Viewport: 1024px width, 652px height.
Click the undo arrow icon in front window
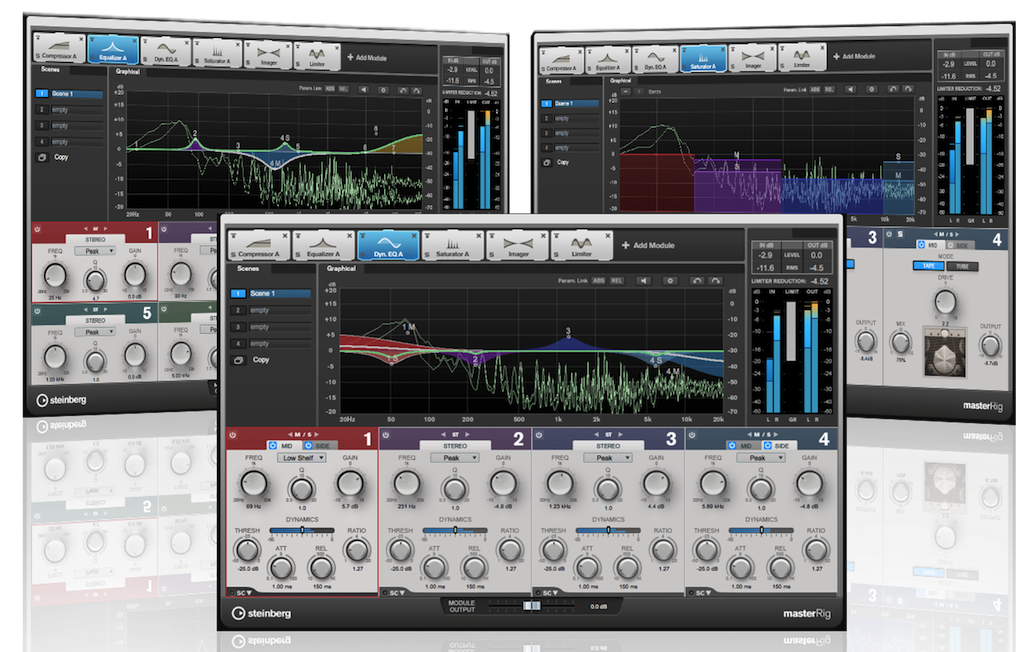click(x=697, y=280)
